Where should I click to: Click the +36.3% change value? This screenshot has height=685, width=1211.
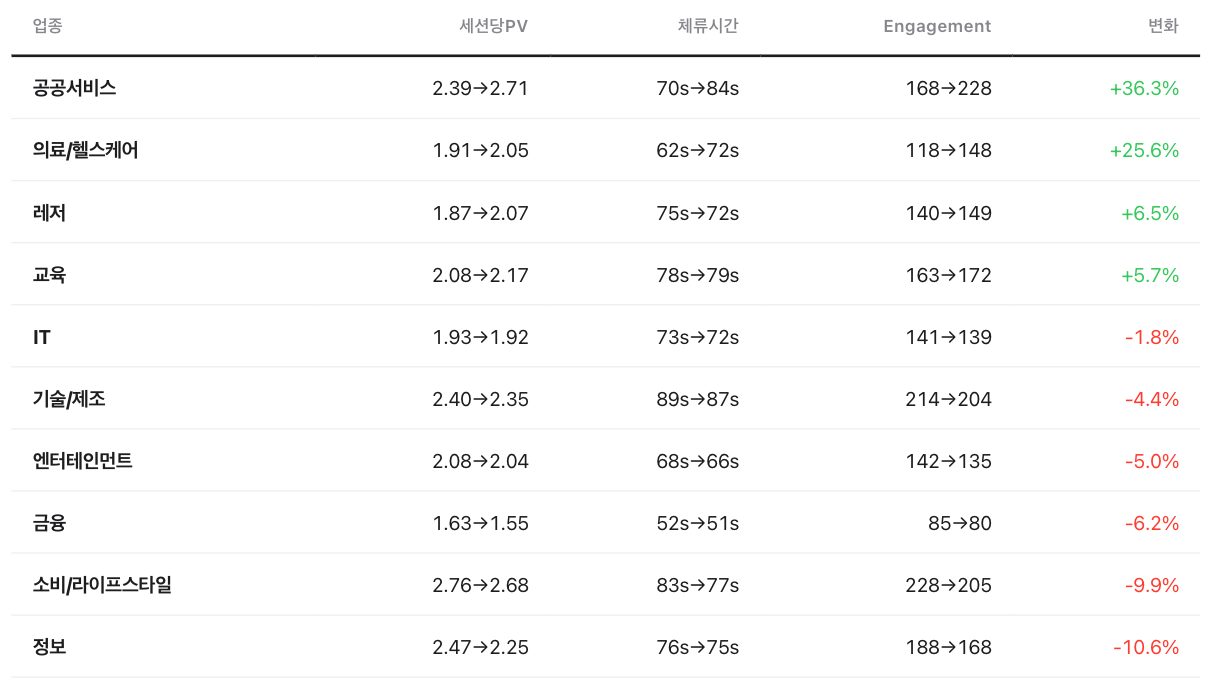coord(1144,88)
